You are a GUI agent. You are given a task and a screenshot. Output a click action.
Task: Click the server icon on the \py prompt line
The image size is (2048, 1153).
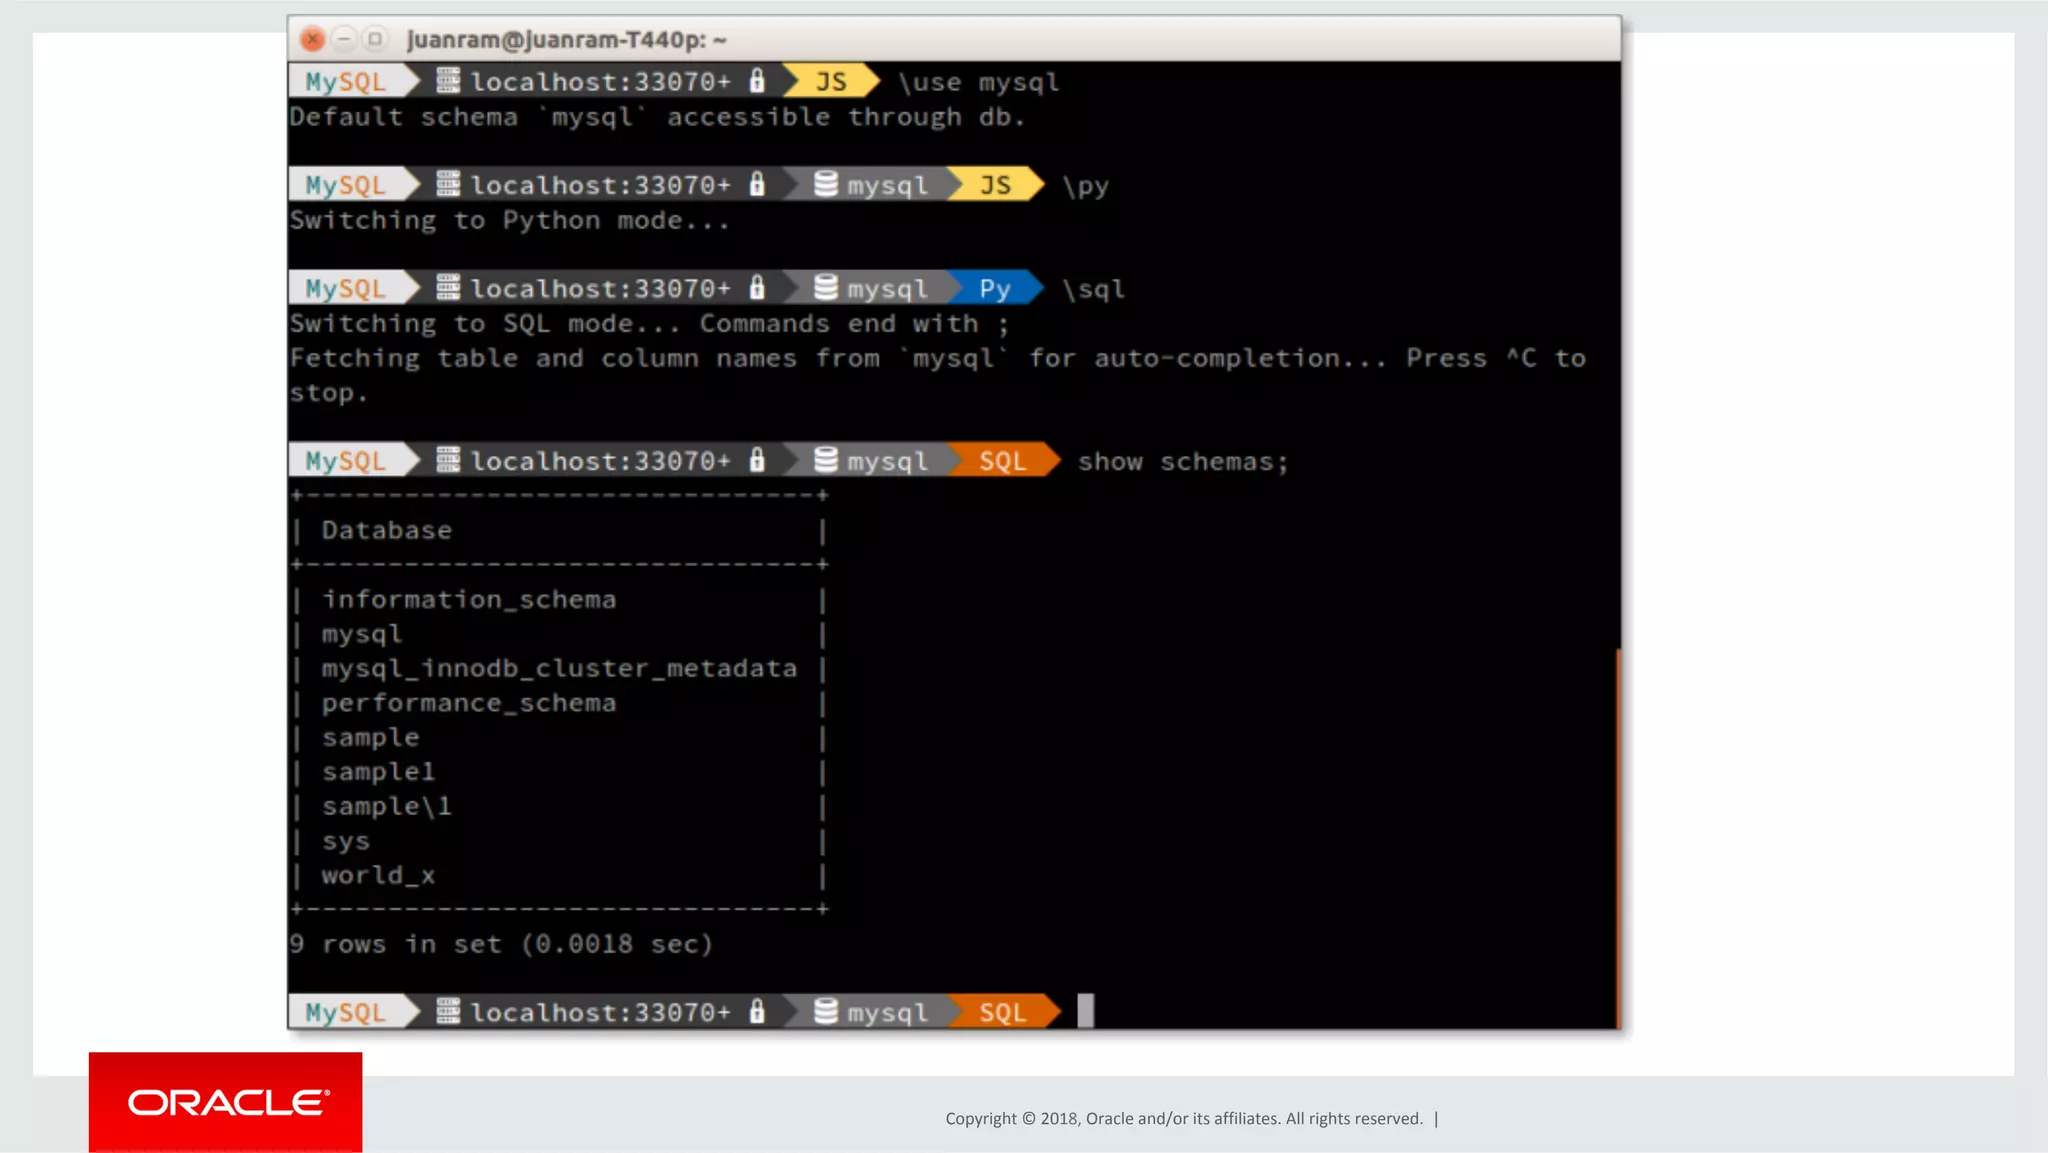pyautogui.click(x=448, y=184)
